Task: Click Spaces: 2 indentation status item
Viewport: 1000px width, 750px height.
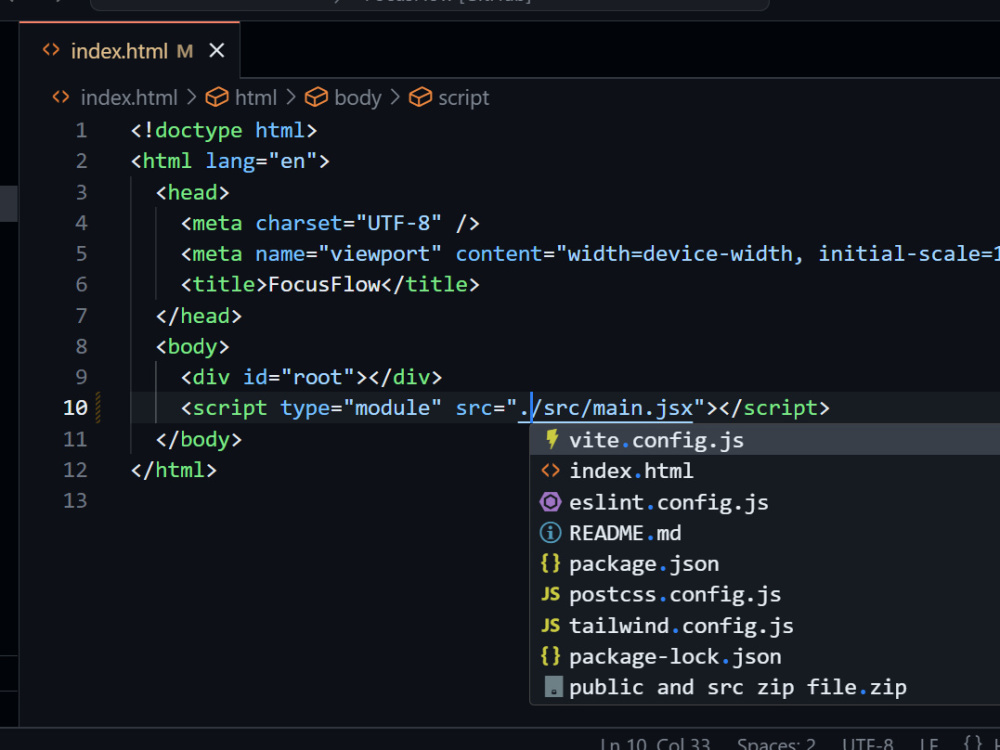Action: coord(776,744)
